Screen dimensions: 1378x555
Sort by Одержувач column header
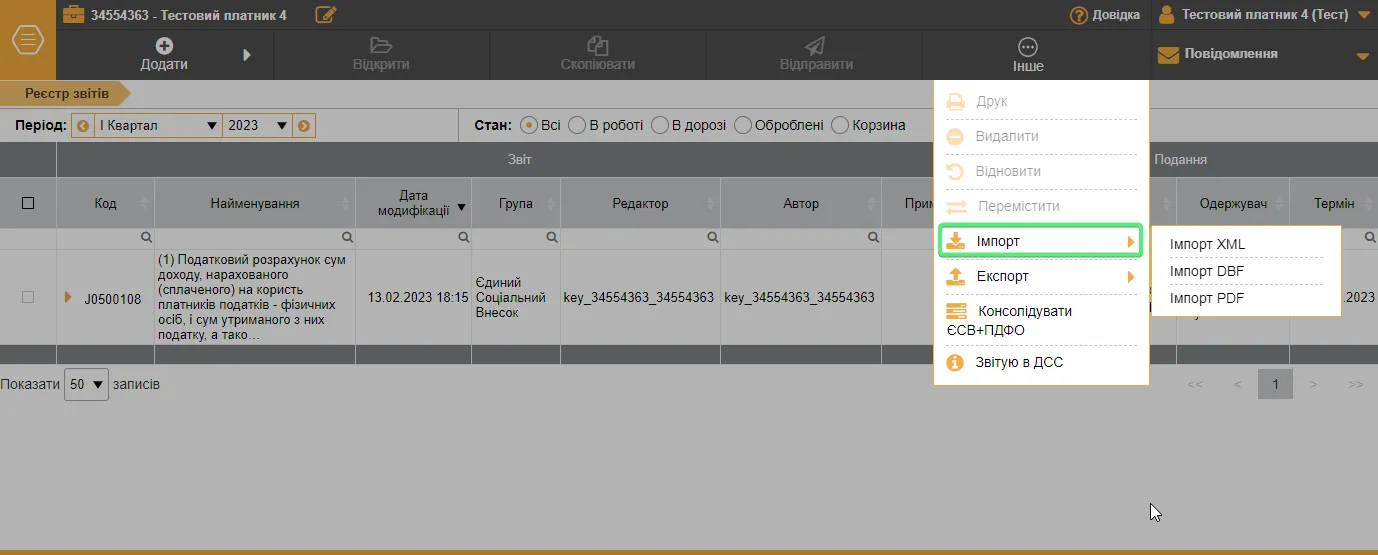pyautogui.click(x=1233, y=203)
